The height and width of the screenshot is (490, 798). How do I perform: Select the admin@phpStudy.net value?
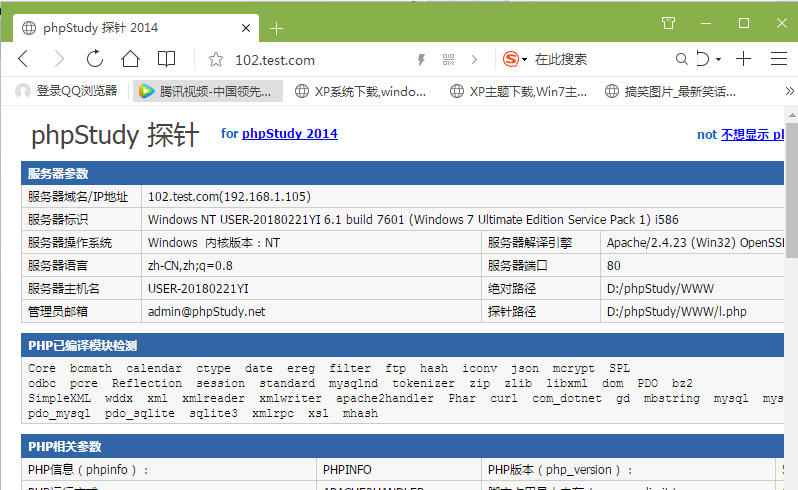click(207, 311)
